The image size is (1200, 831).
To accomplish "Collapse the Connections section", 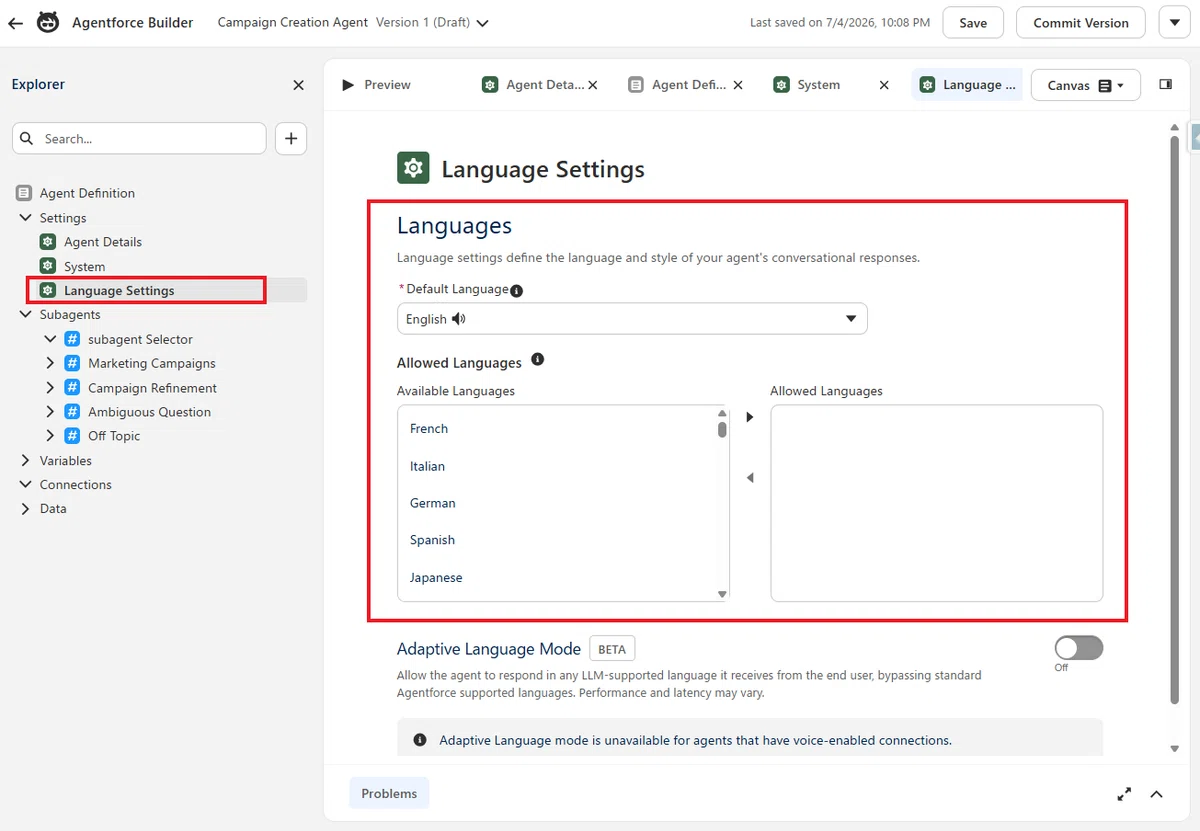I will [x=26, y=484].
